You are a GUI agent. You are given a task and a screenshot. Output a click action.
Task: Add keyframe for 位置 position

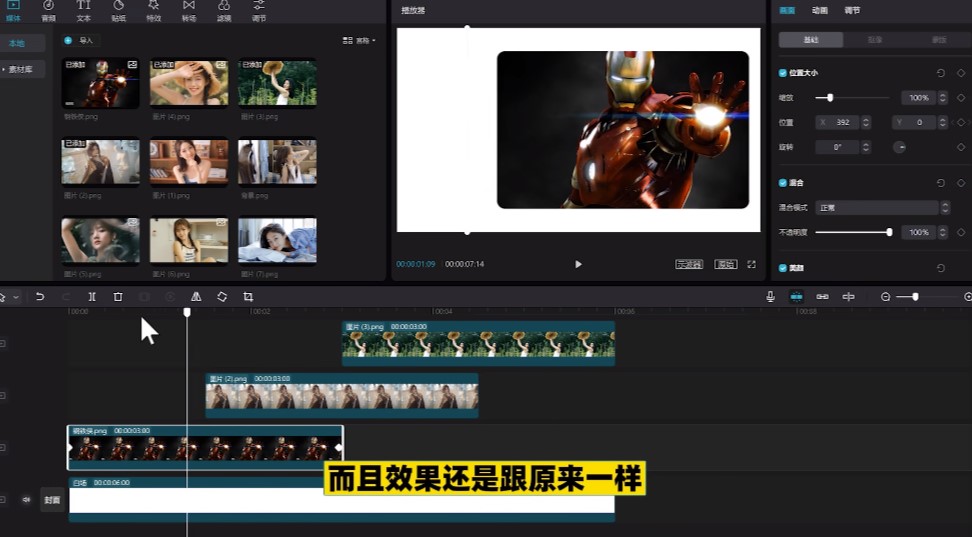point(961,123)
